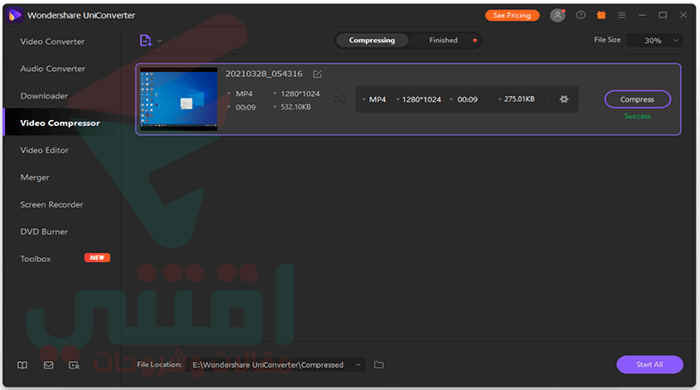Open Screen Recorder section

52,205
